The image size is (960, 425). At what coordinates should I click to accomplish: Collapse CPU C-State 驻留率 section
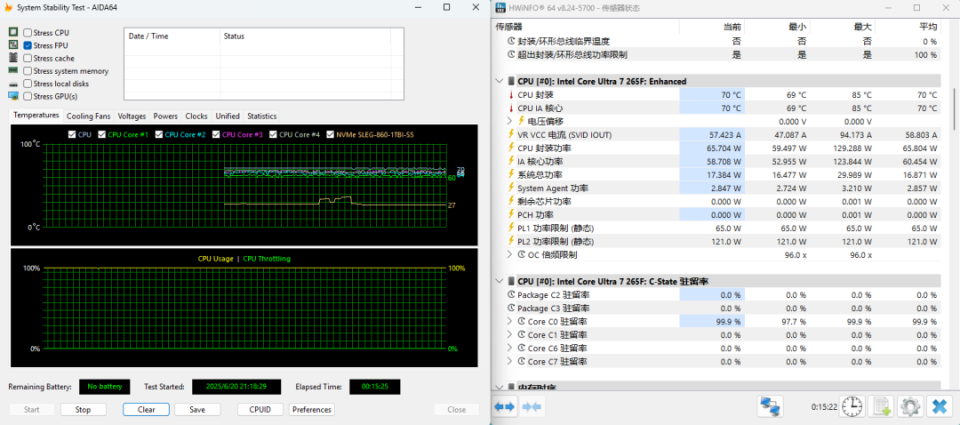click(500, 281)
